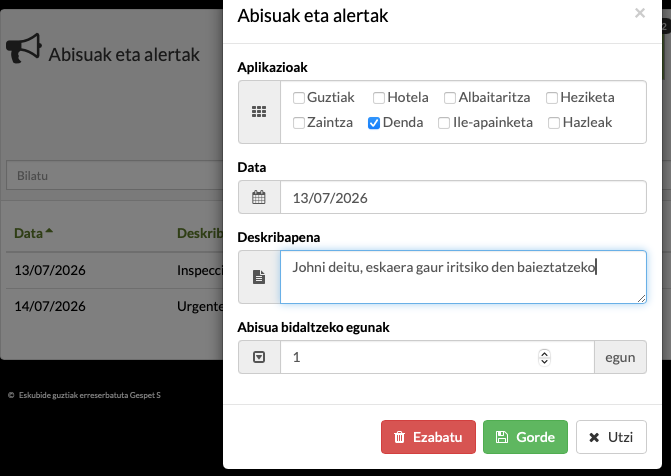Click the egun unit label addon
Screen dimensions: 671x476
(620, 357)
